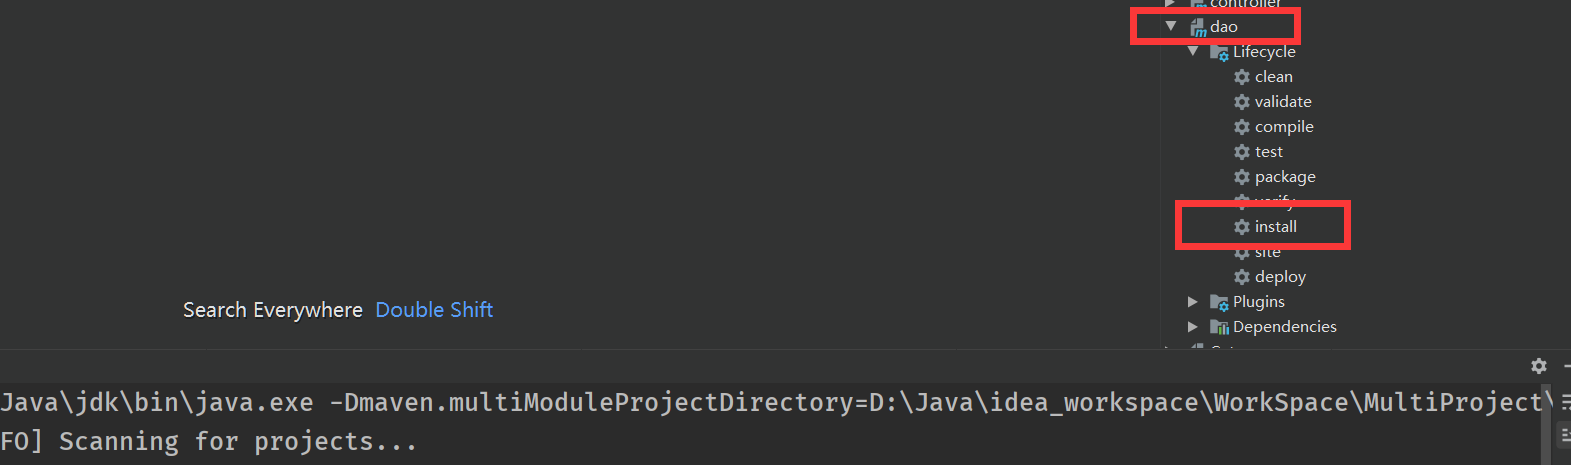Click the compile goal gear icon

pos(1242,127)
